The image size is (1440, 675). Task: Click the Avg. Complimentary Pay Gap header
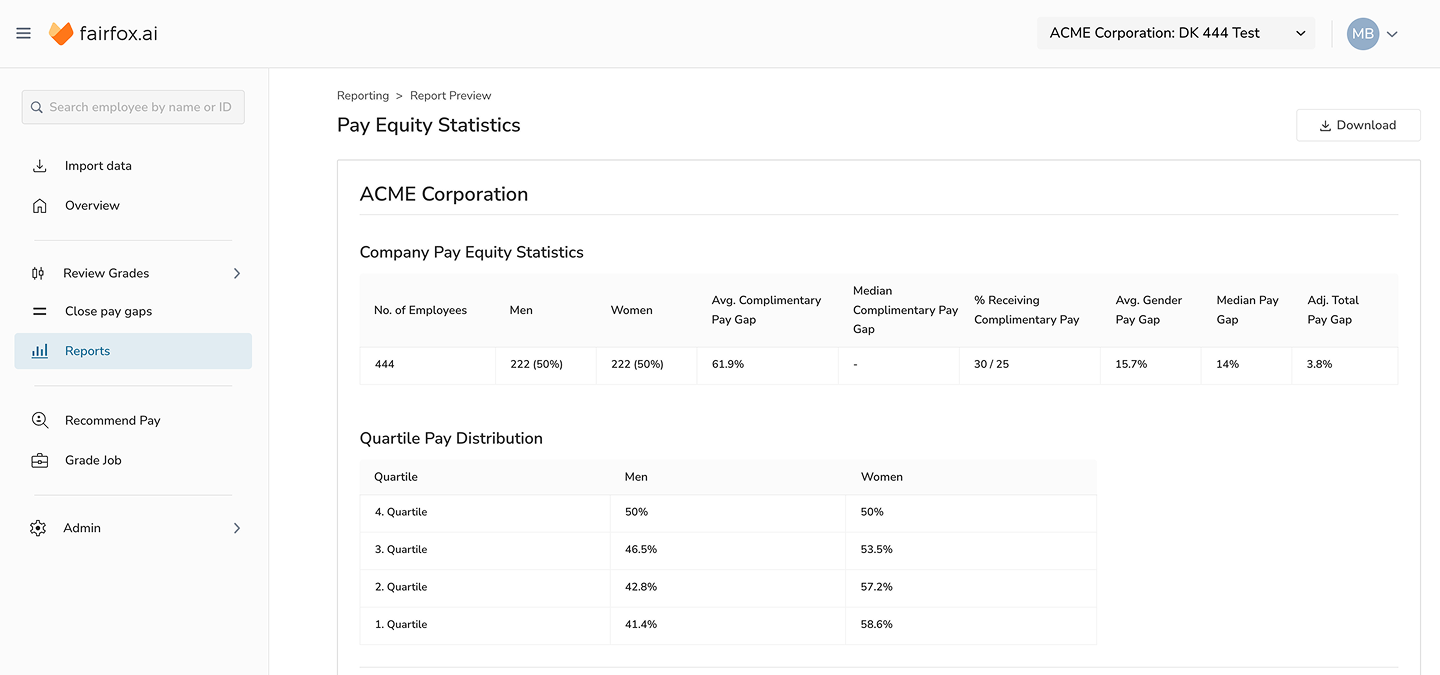[766, 310]
